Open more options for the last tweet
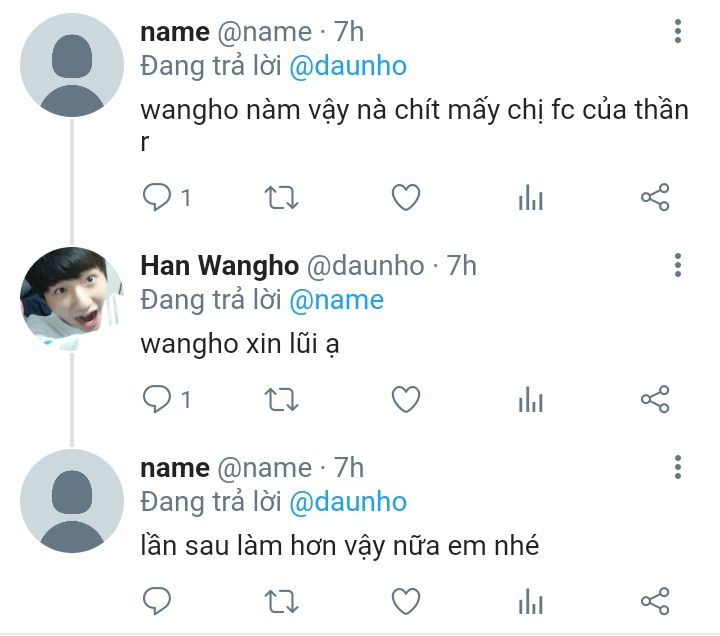 coord(678,467)
